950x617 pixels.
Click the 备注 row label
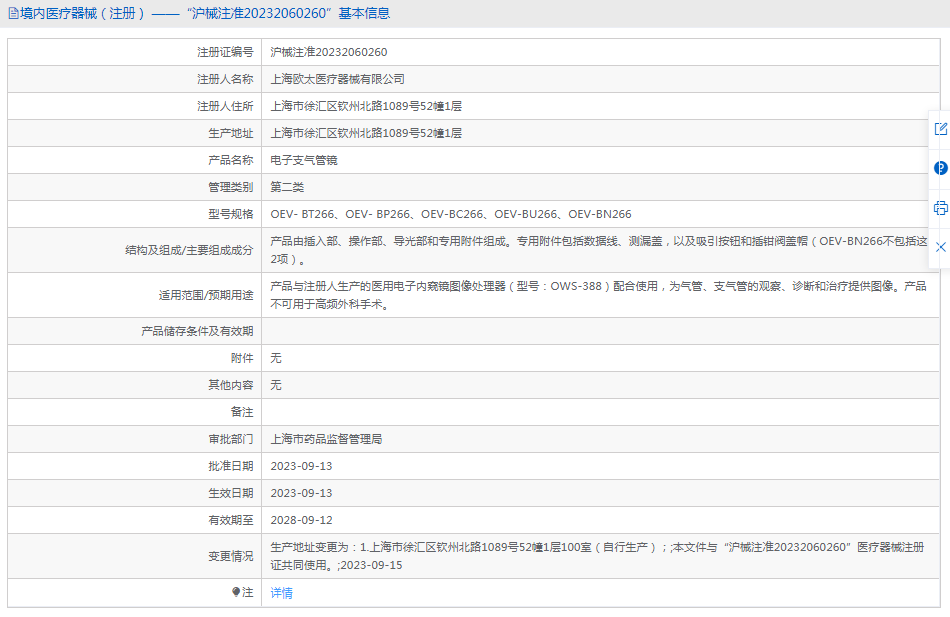(x=242, y=412)
